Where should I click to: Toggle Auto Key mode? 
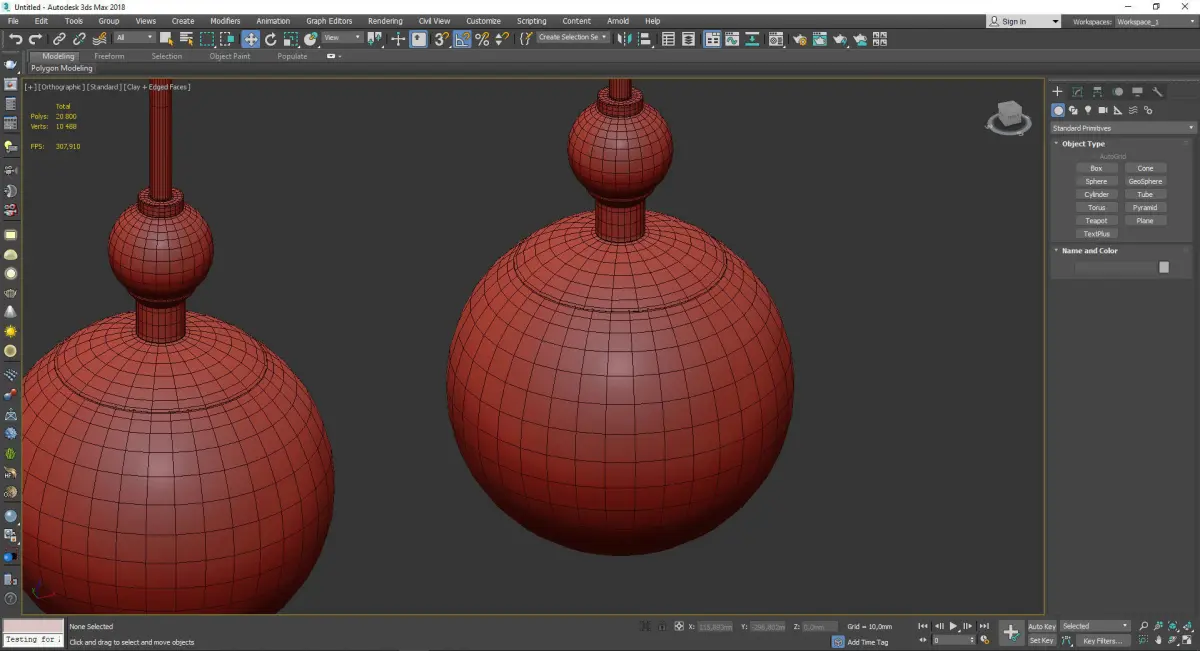coord(1041,626)
